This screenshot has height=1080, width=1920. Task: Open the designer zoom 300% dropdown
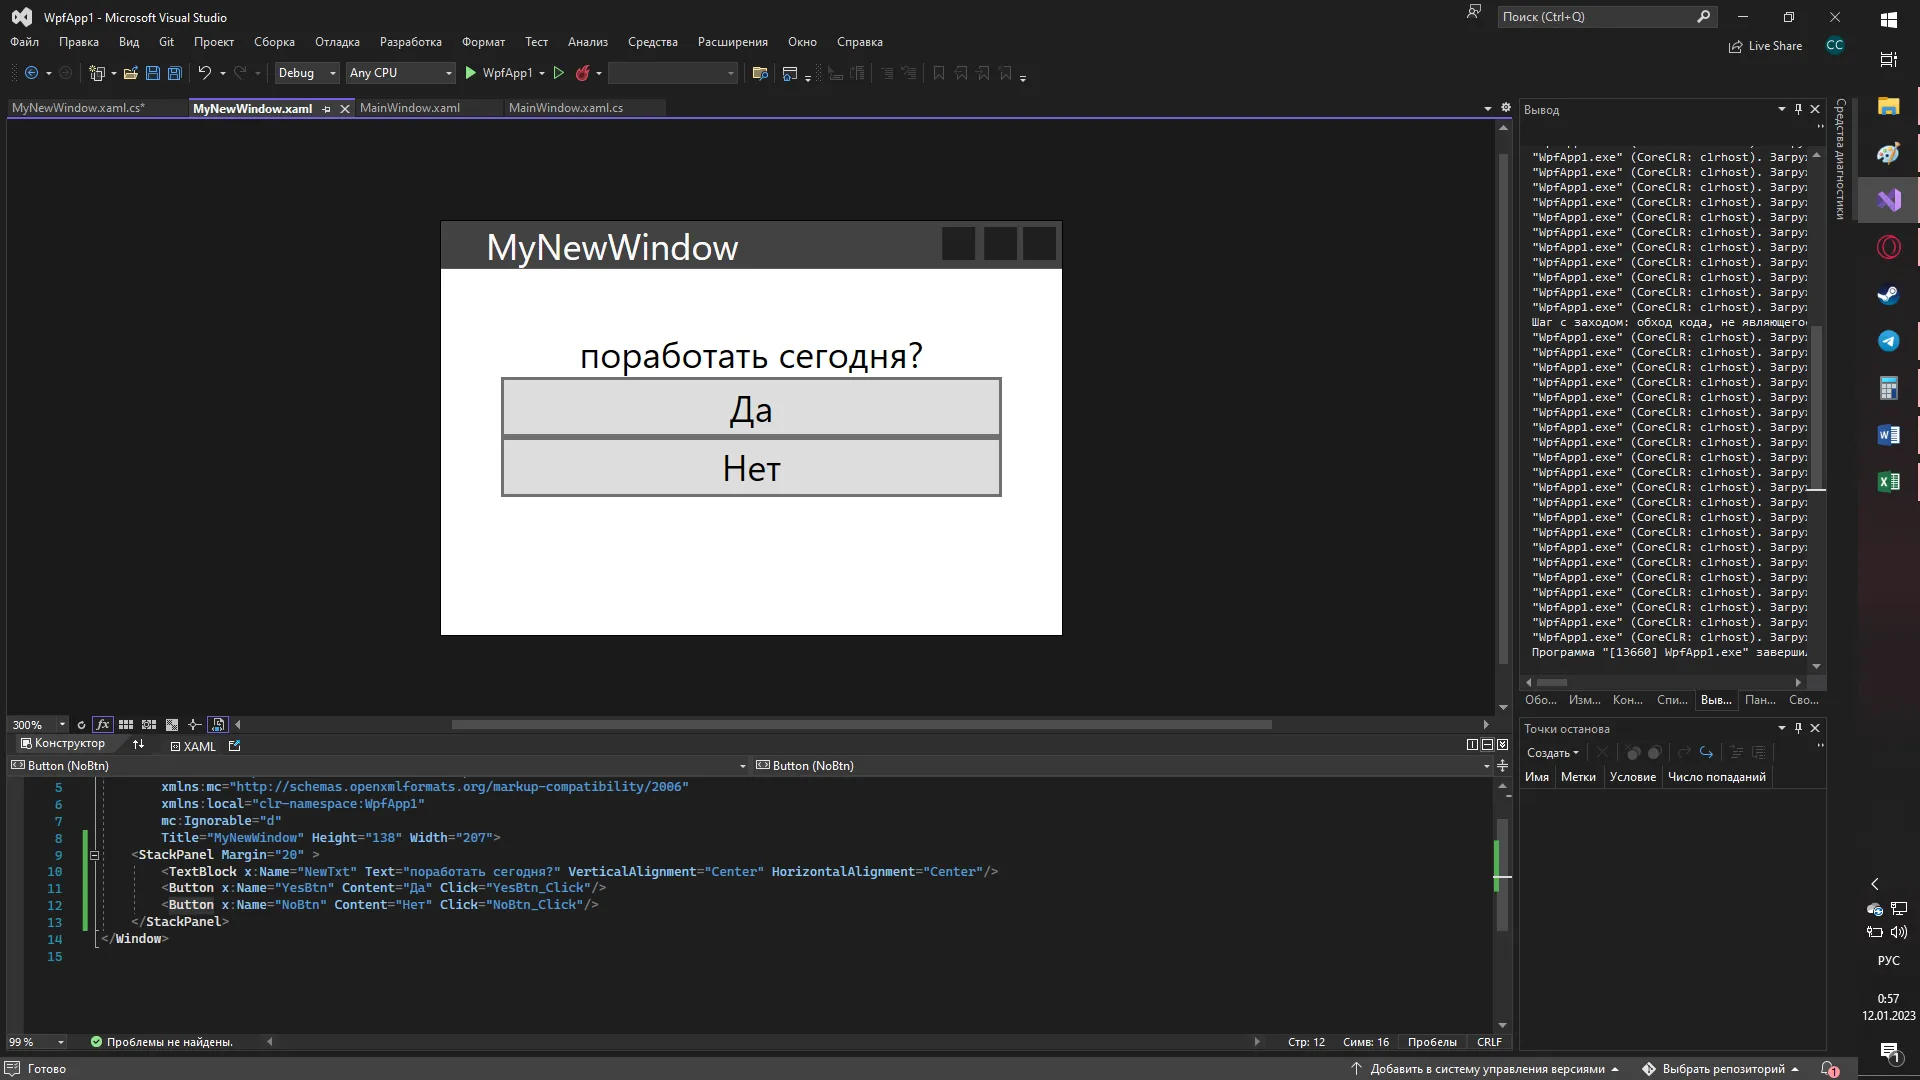tap(62, 725)
